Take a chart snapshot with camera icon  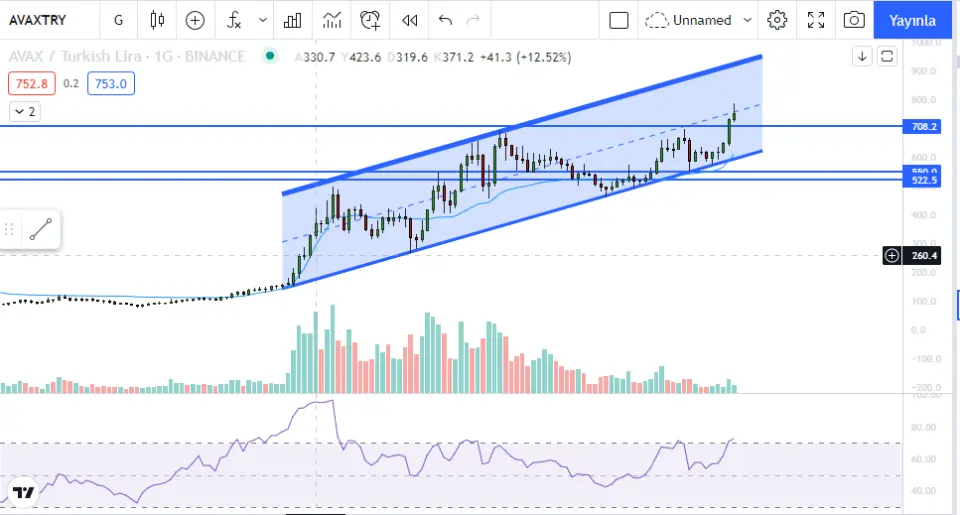(x=854, y=20)
